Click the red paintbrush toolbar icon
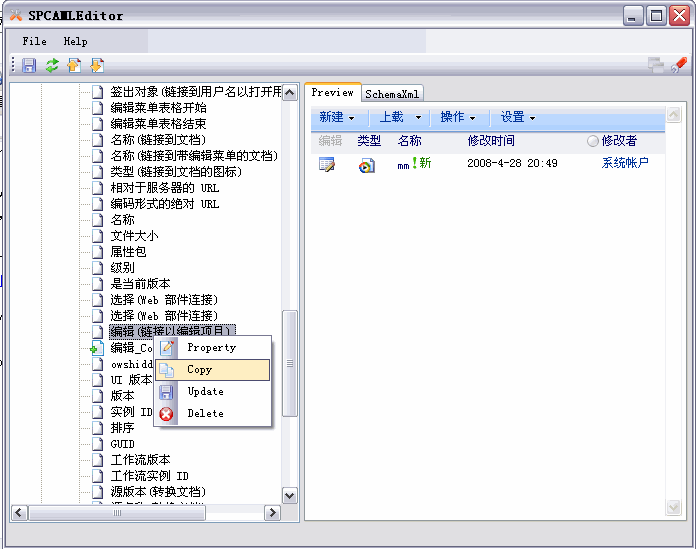 [x=679, y=65]
